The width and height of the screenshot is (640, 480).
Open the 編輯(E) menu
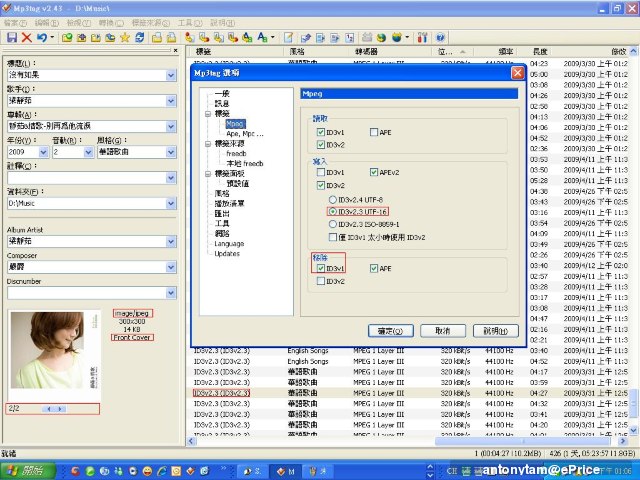click(x=47, y=23)
